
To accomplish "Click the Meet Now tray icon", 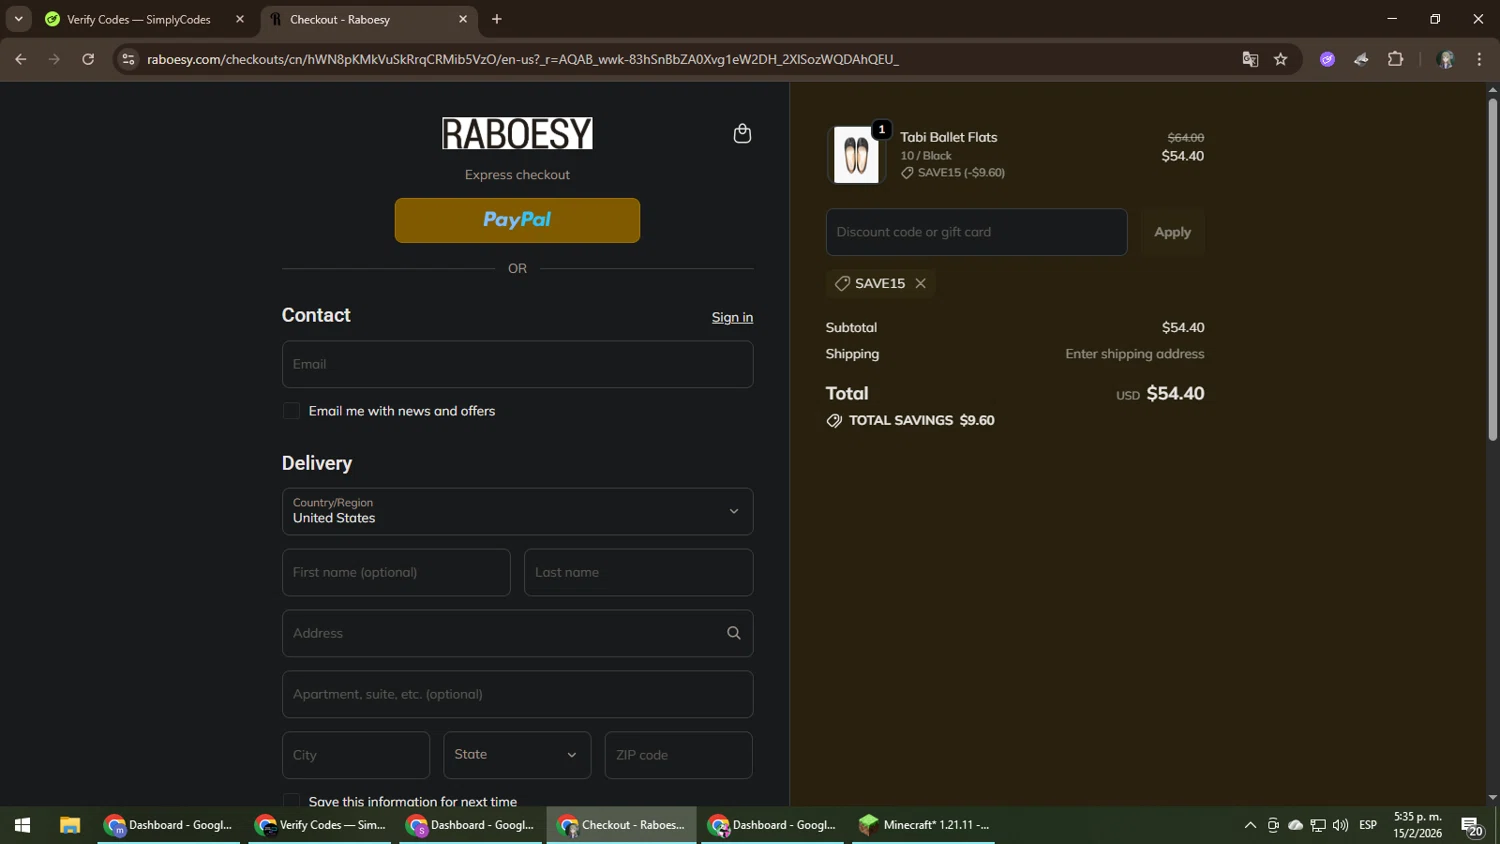I will 1273,825.
